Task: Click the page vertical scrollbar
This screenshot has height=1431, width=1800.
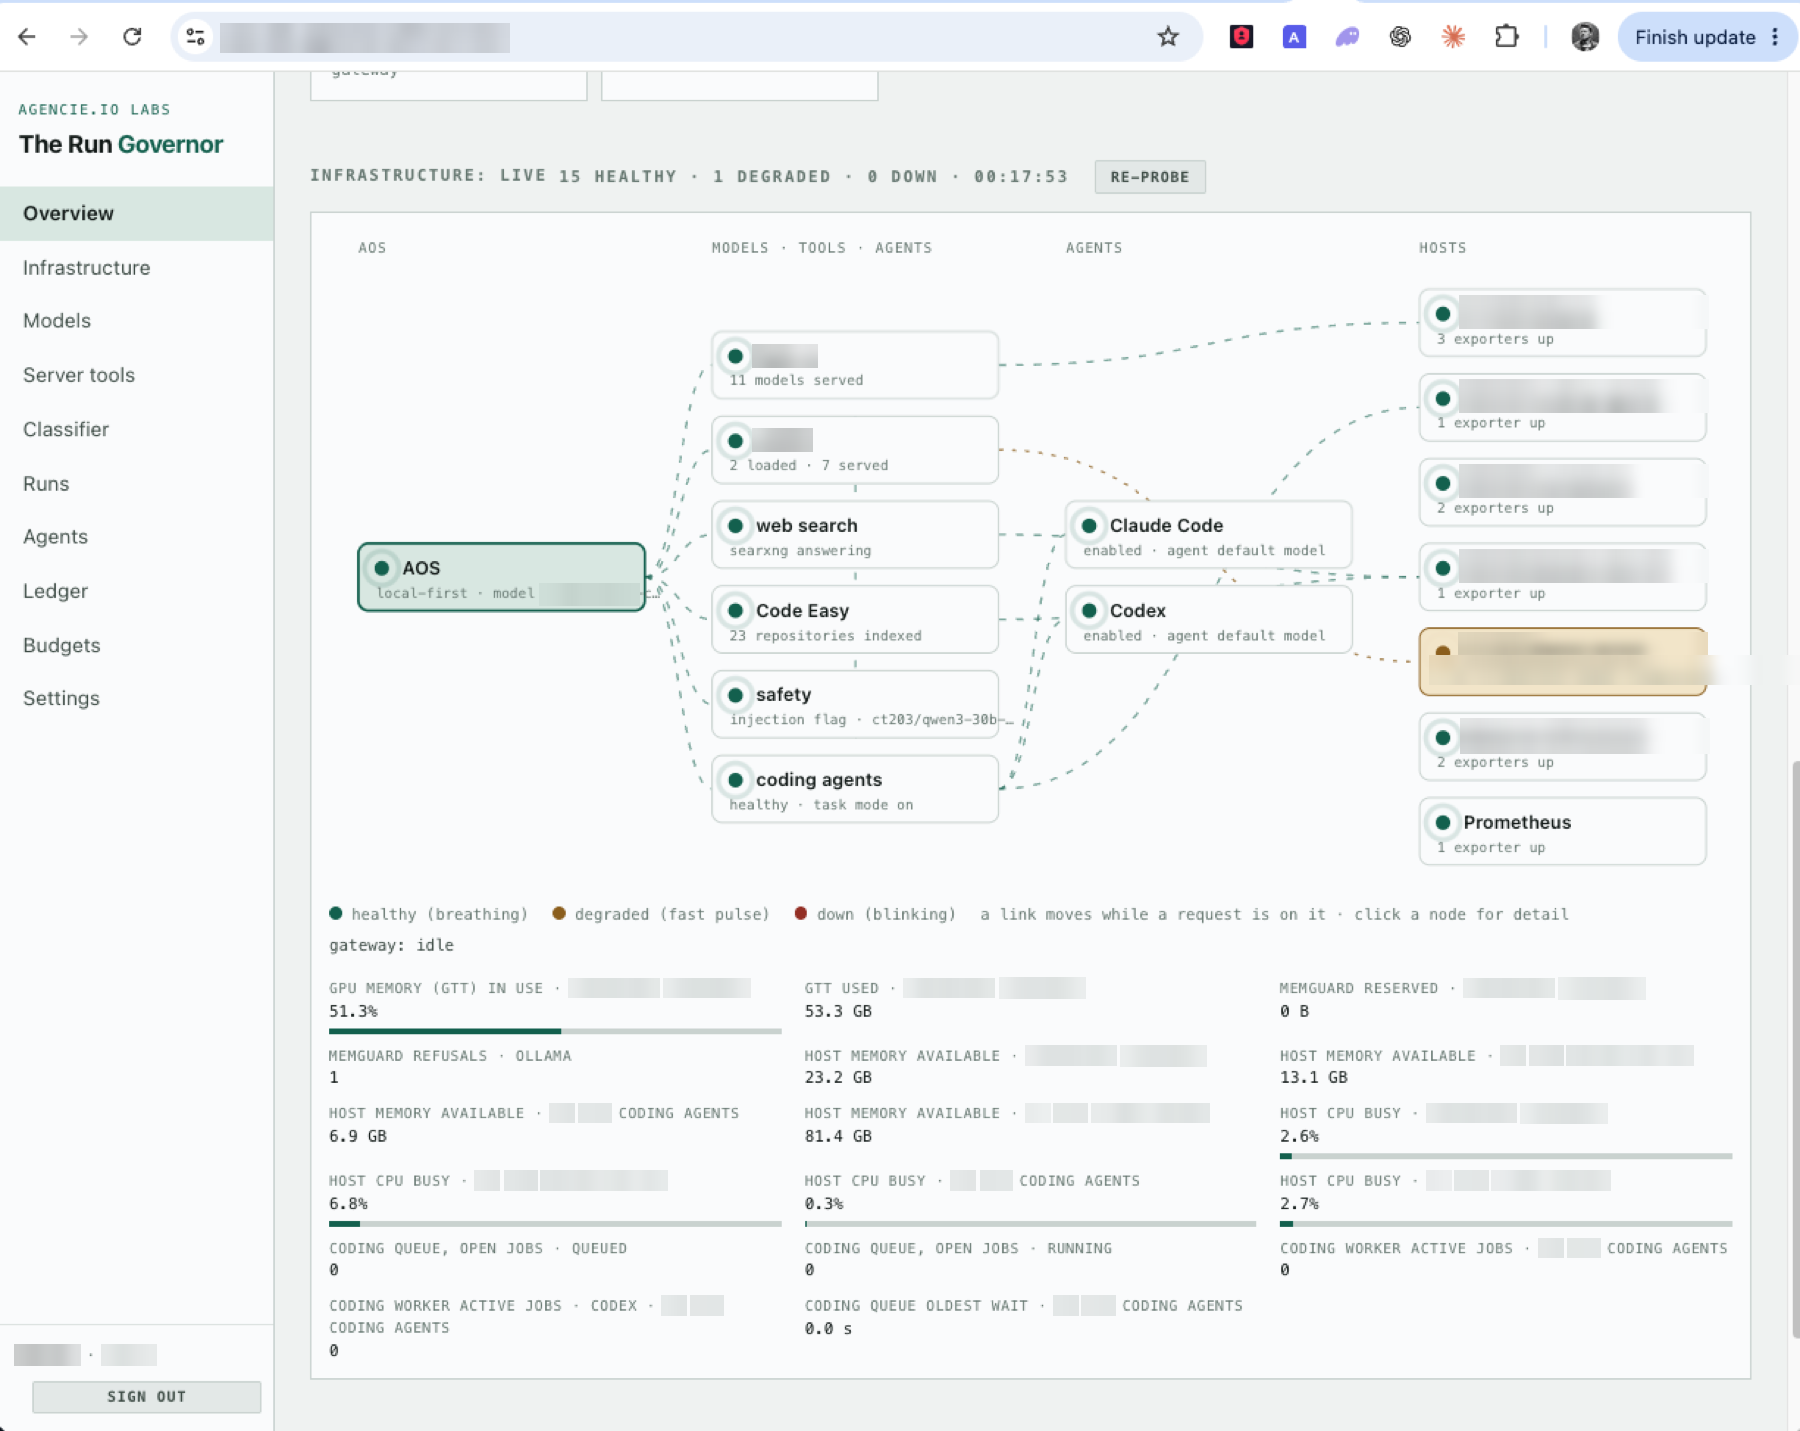Action: coord(1794,1050)
